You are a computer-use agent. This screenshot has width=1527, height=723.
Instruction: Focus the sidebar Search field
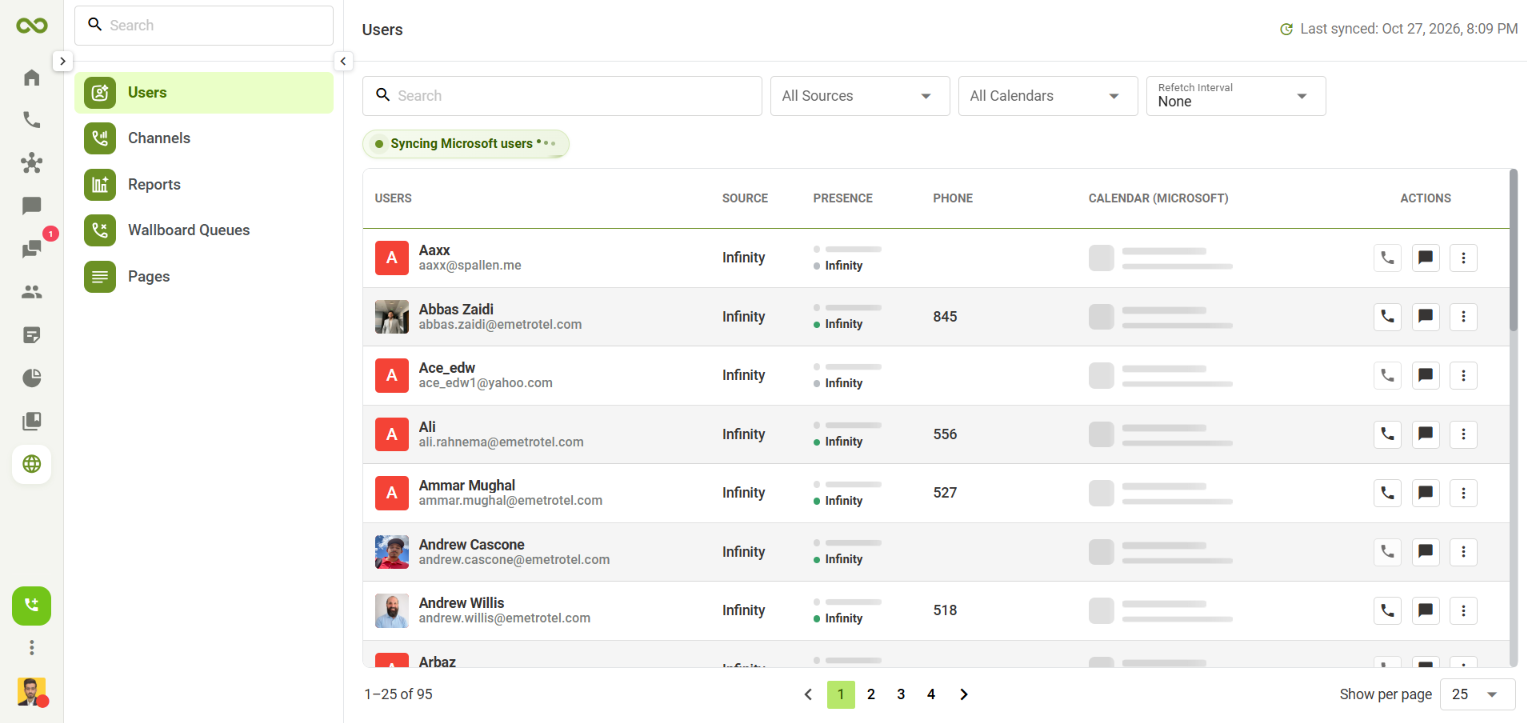click(x=204, y=26)
